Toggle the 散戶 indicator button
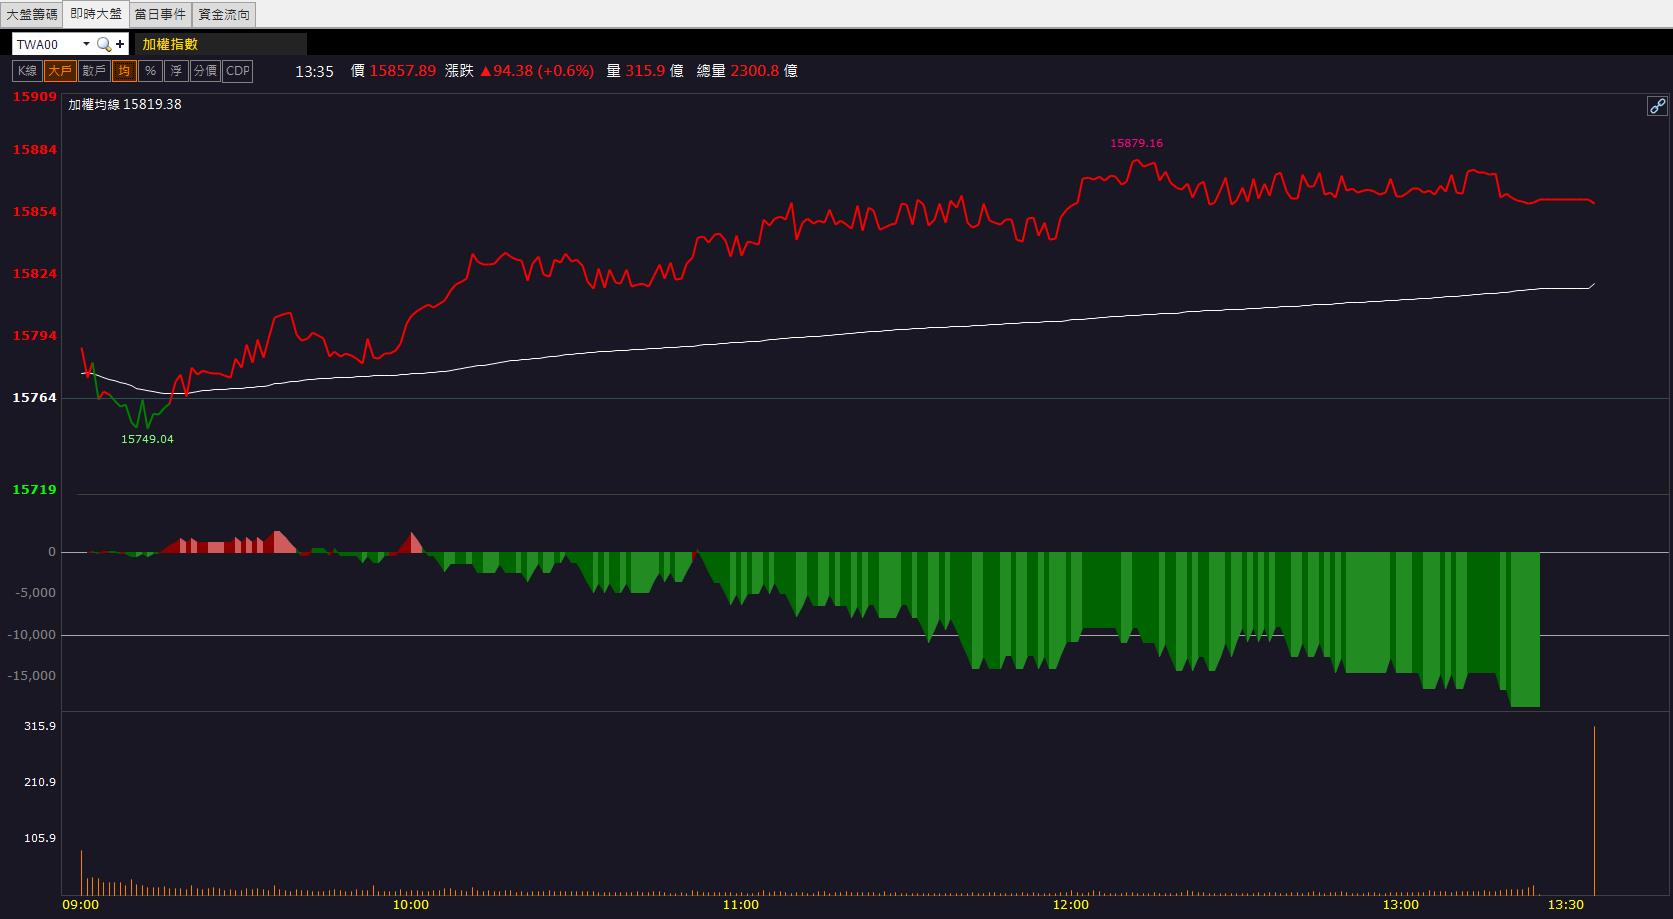 tap(94, 71)
